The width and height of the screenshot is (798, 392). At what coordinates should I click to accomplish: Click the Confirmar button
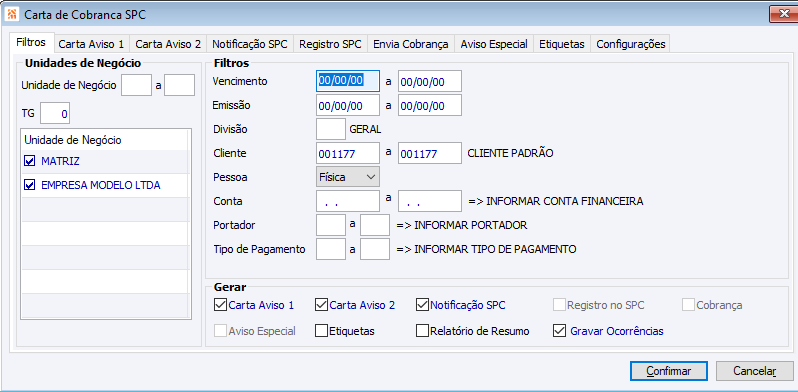pos(668,371)
